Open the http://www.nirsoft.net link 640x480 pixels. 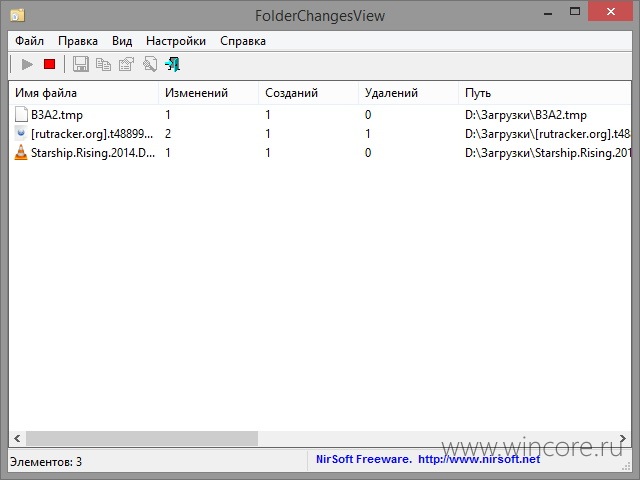(479, 459)
